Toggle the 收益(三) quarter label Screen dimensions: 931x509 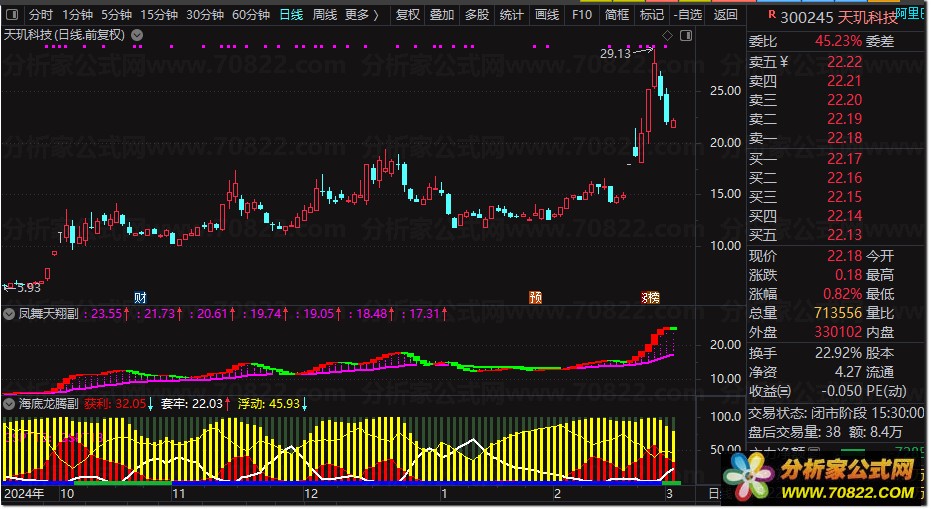click(x=770, y=391)
